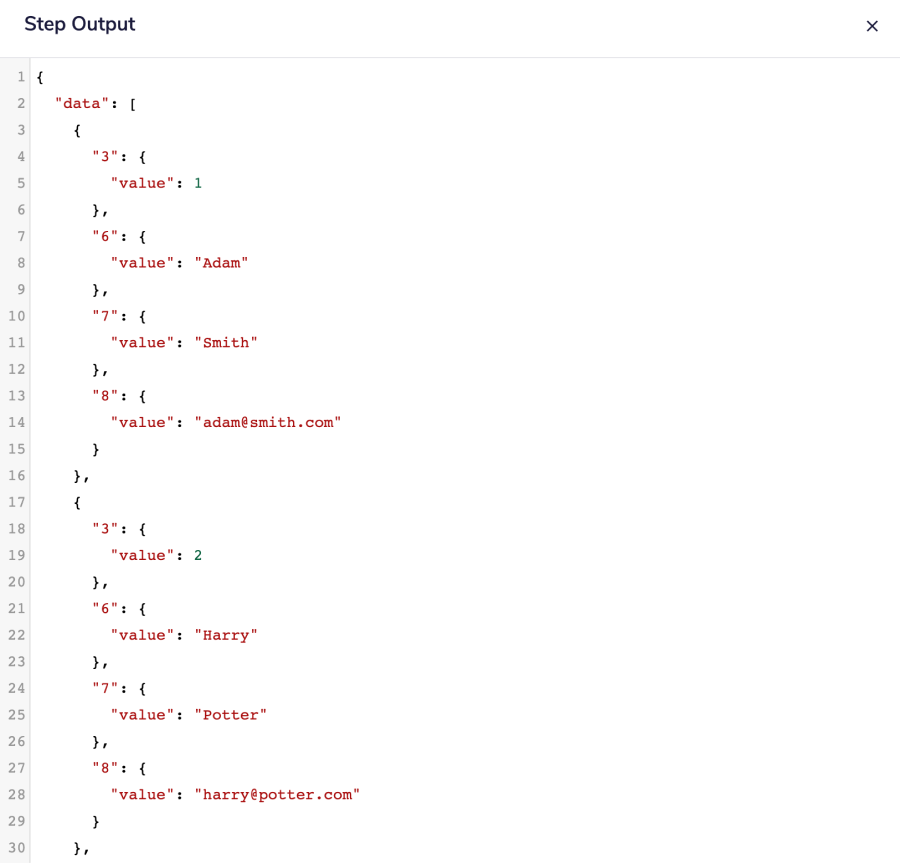900x863 pixels.
Task: Click the "3" key on line 4
Action: tap(105, 156)
